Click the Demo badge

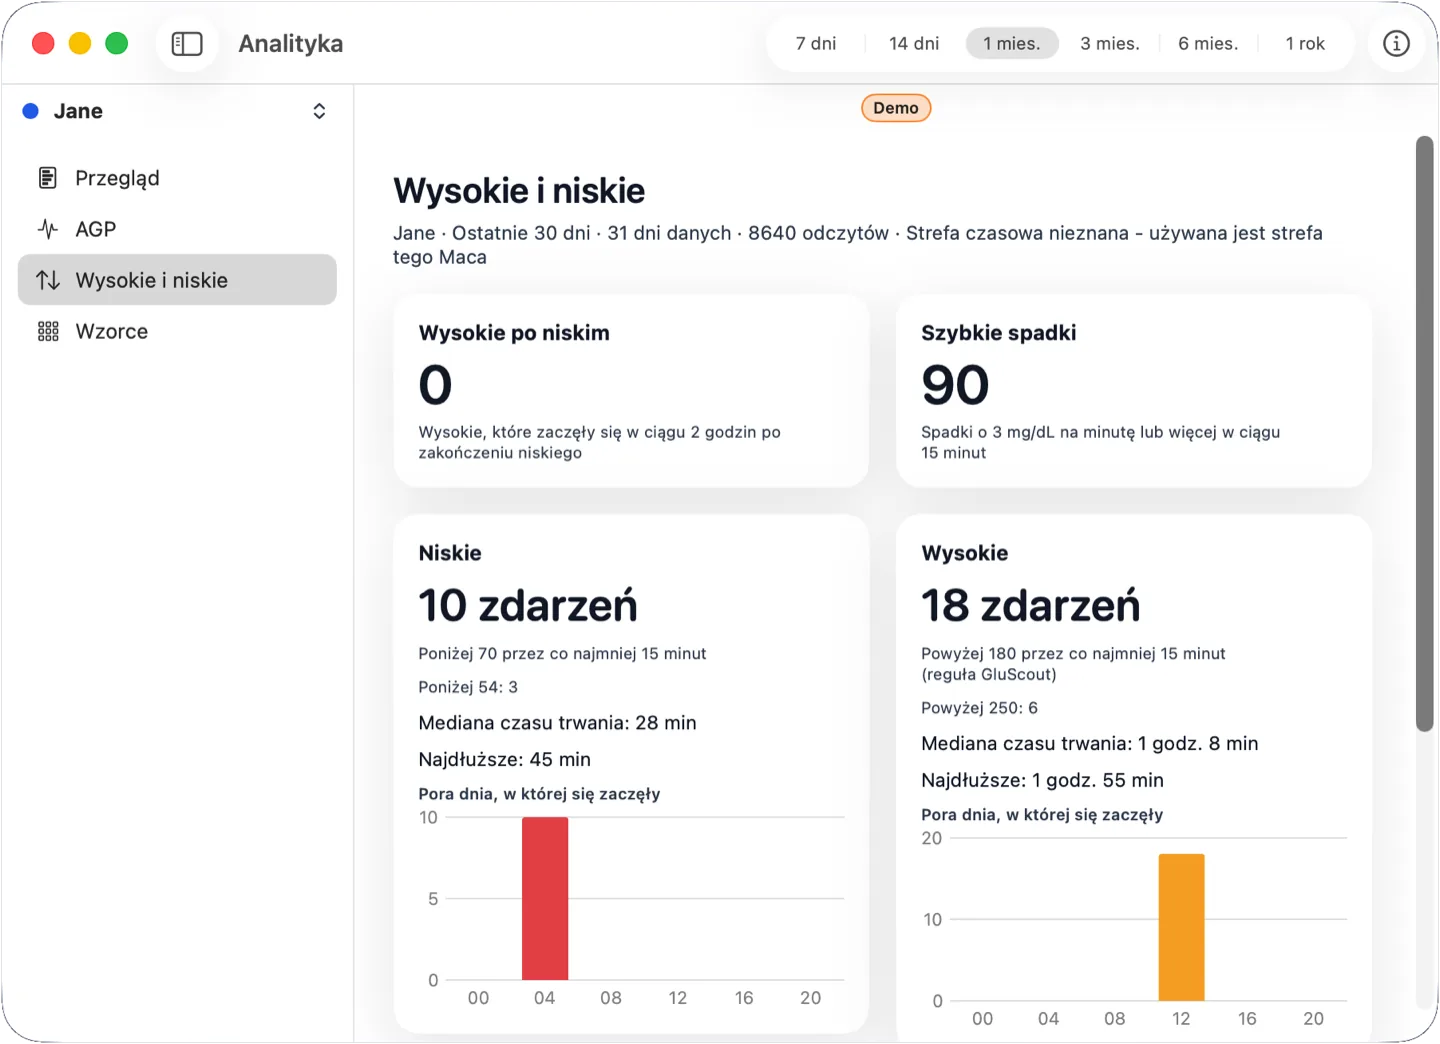click(896, 108)
